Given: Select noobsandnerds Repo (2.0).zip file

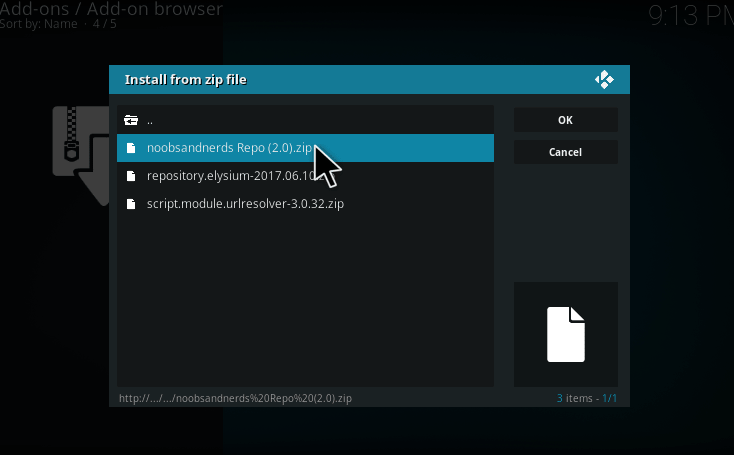Looking at the screenshot, I should pyautogui.click(x=305, y=148).
